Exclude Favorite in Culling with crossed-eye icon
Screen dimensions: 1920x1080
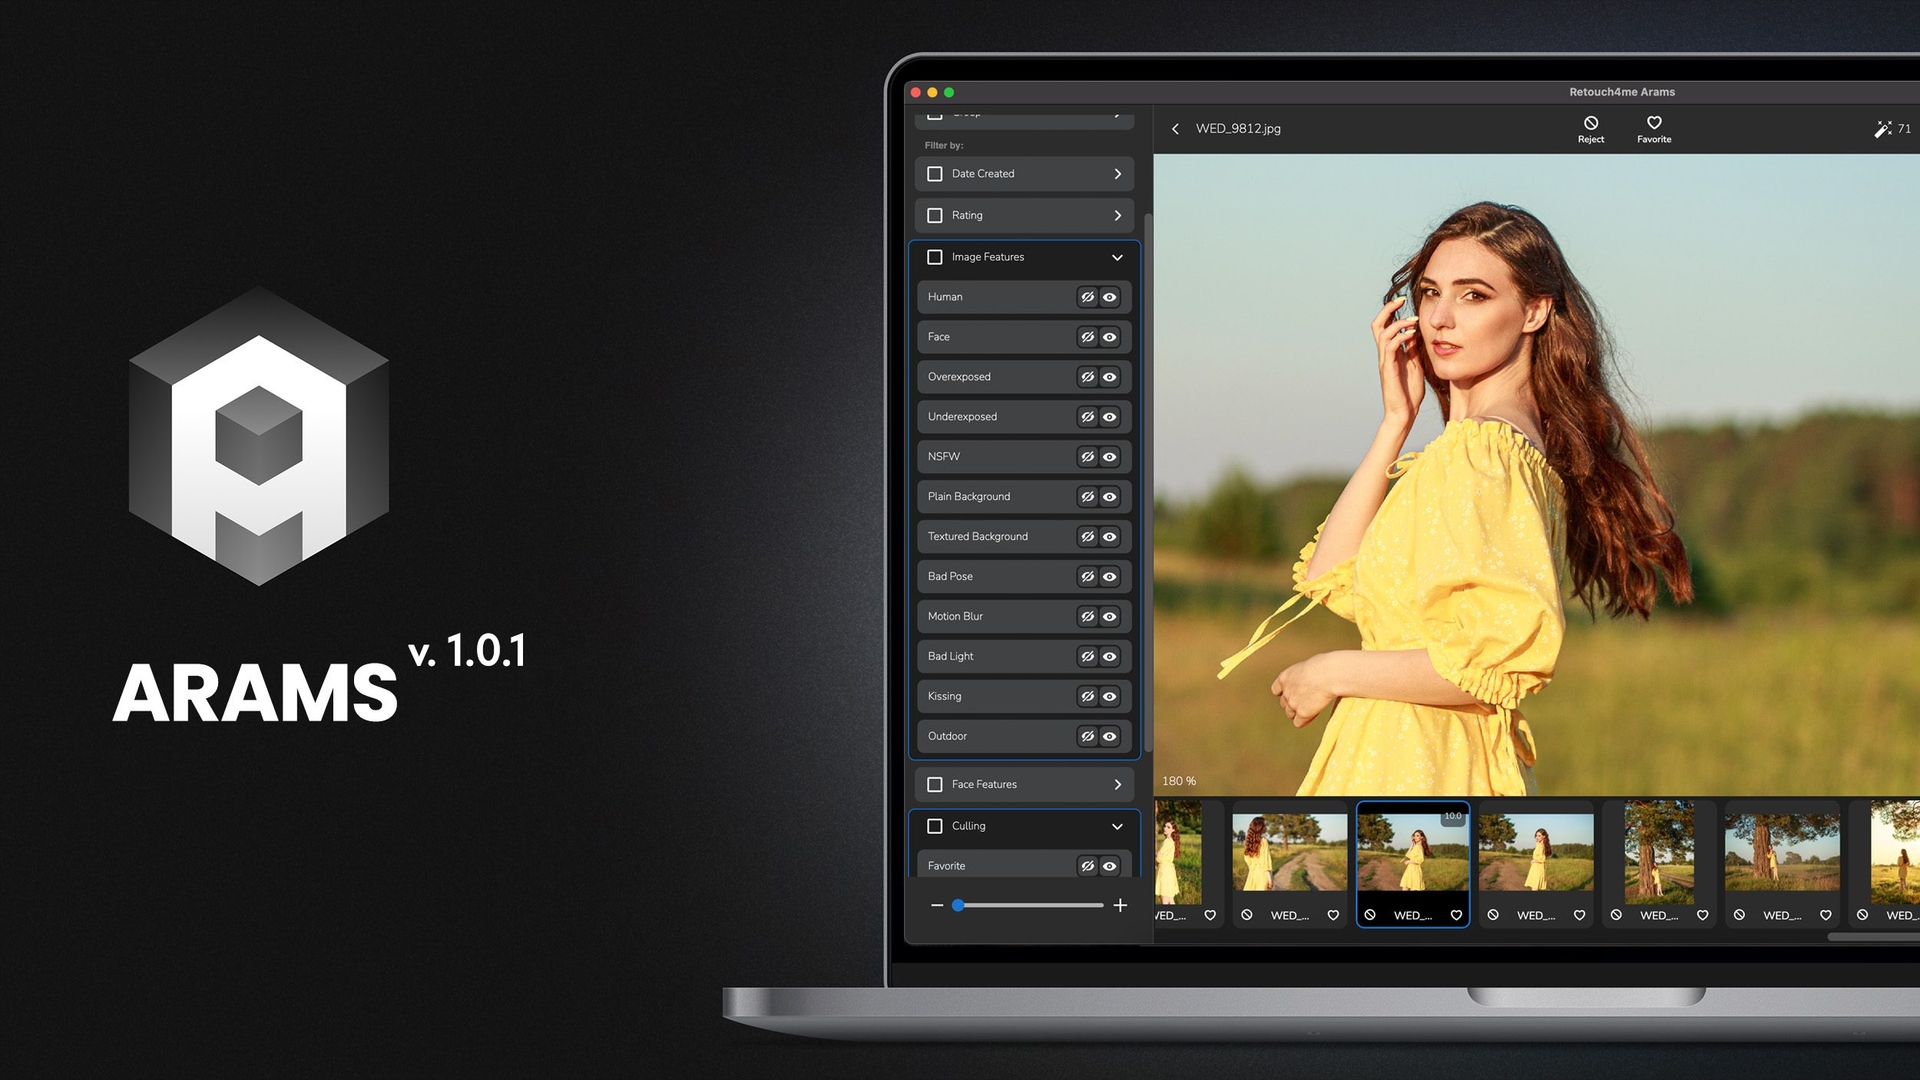pyautogui.click(x=1088, y=866)
